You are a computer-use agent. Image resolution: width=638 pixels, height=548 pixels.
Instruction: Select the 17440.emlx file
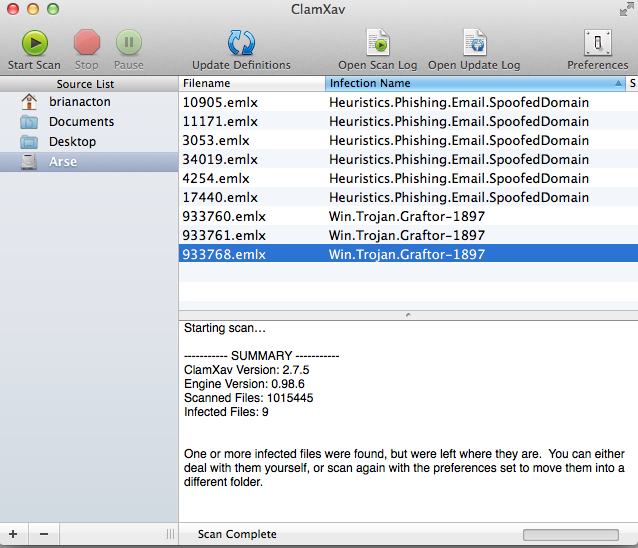(220, 198)
